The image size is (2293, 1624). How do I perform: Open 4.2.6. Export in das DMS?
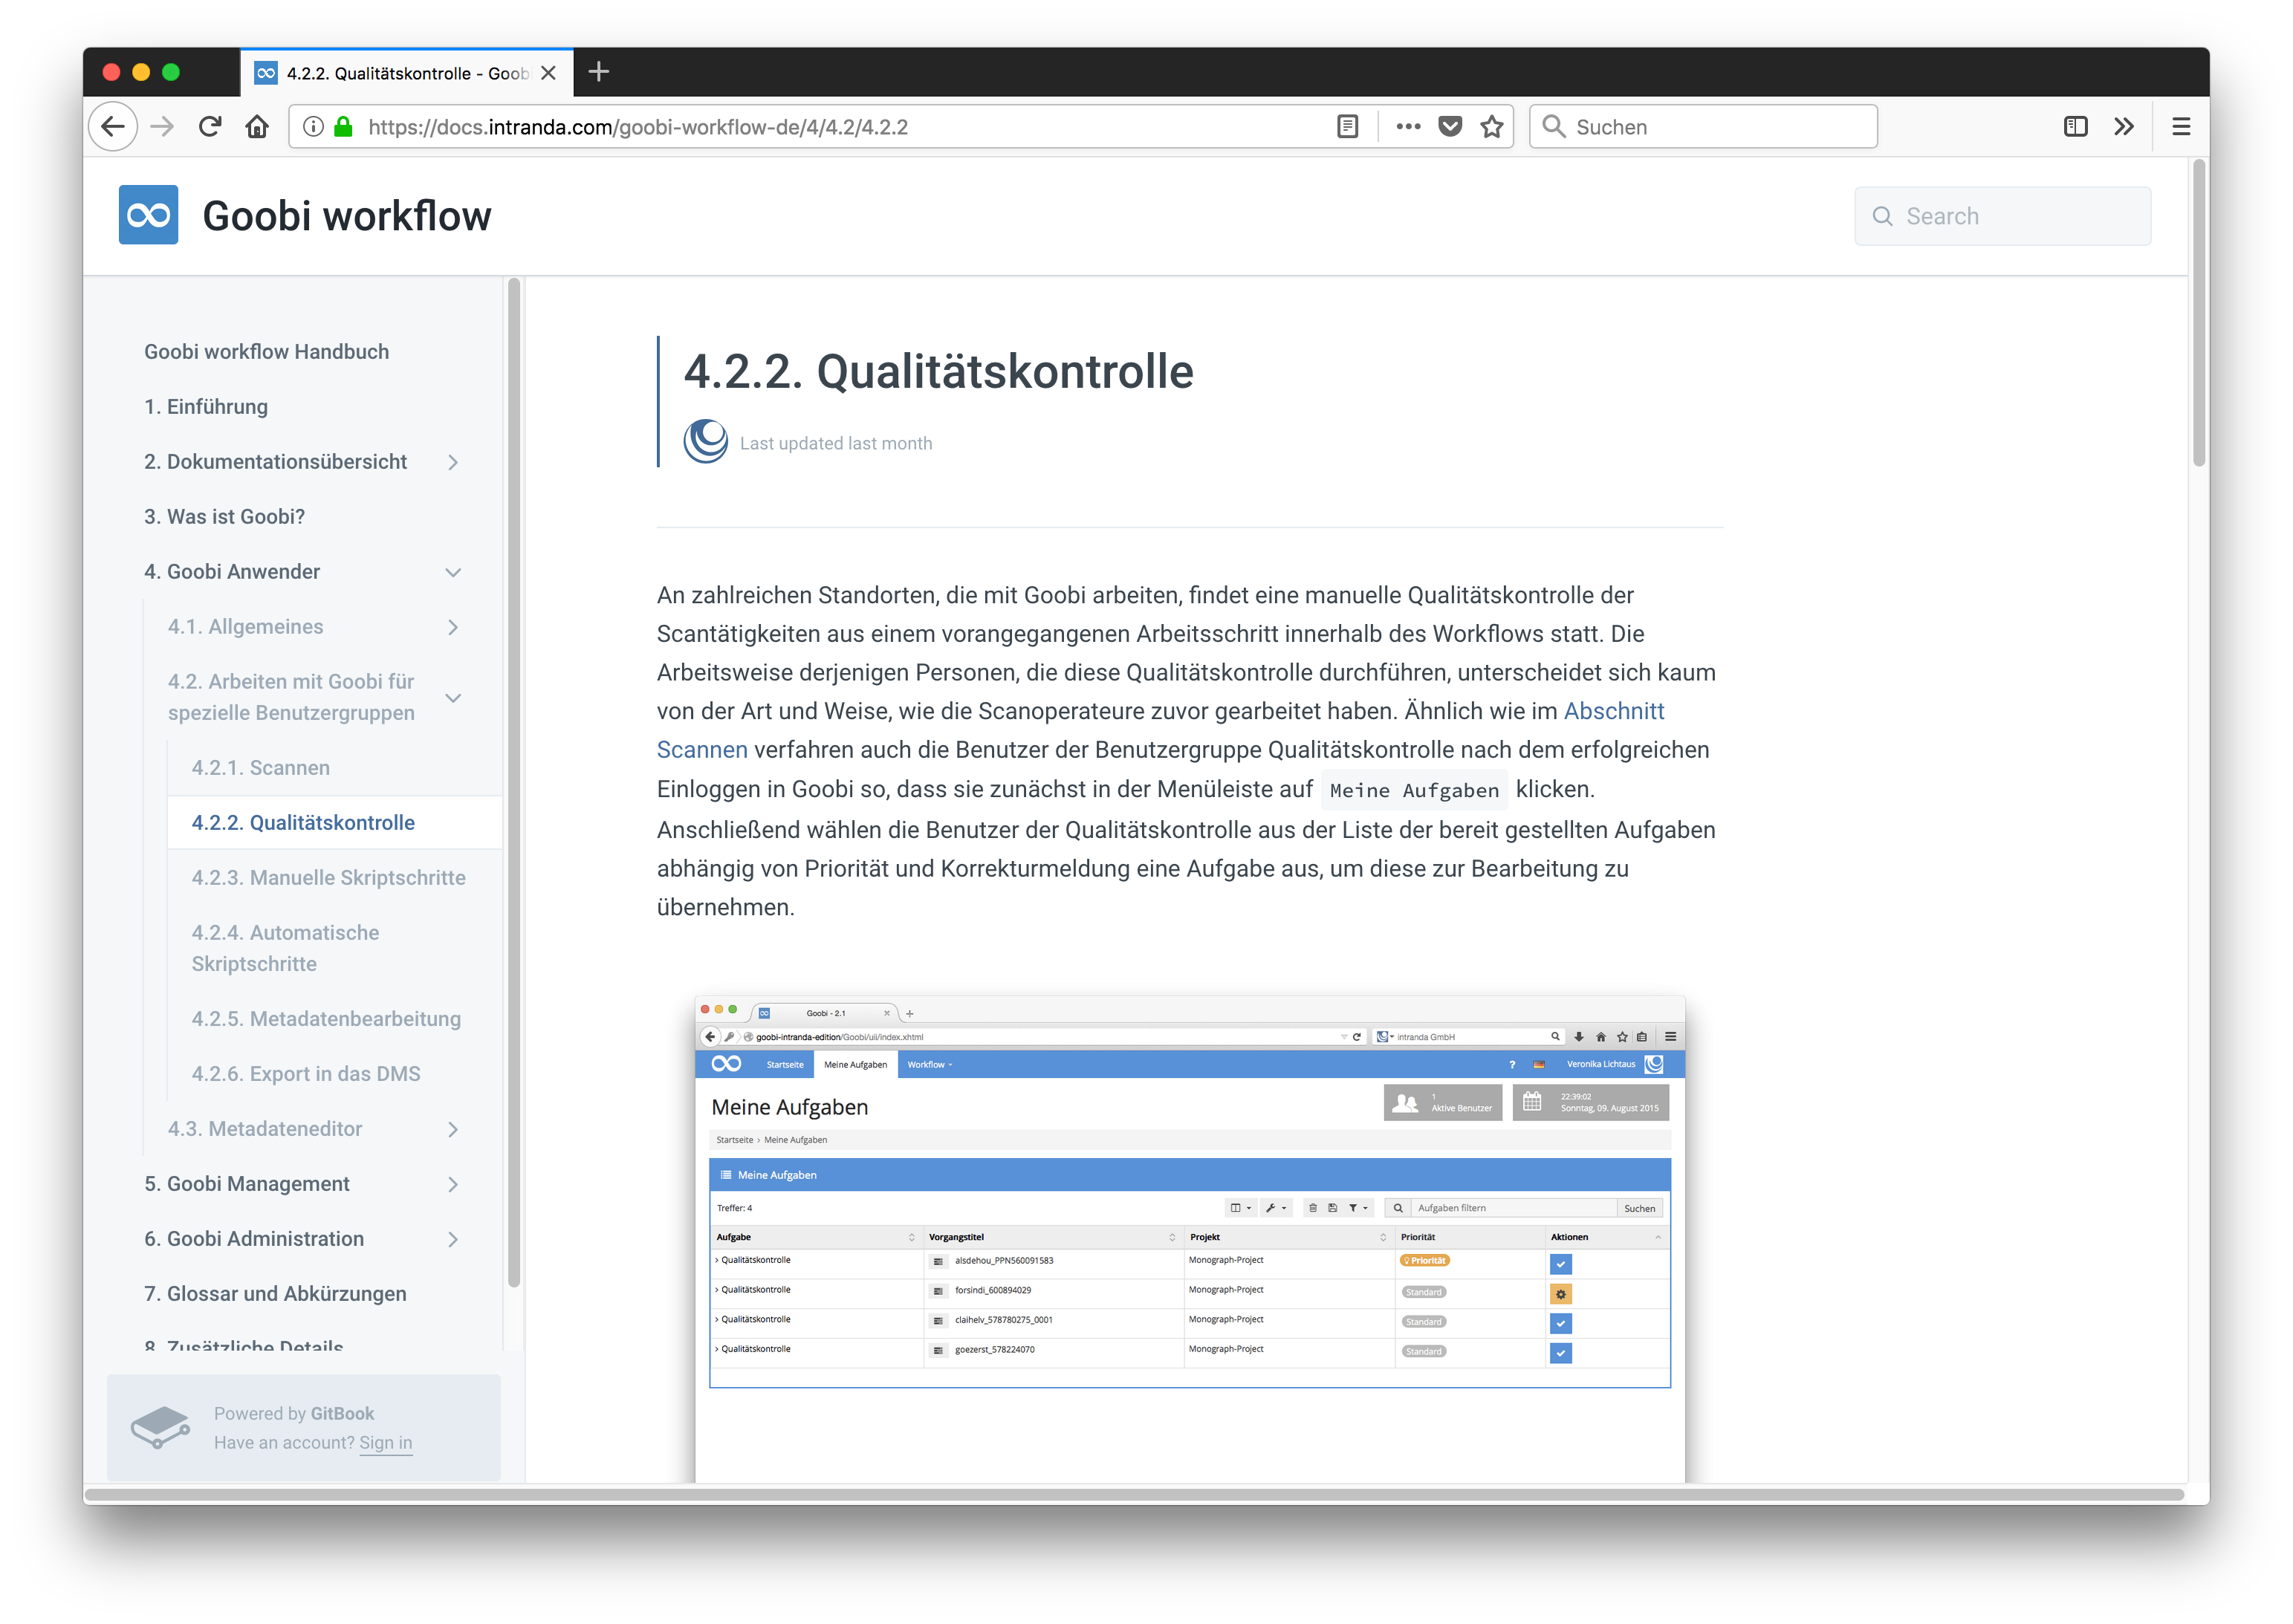click(x=306, y=1073)
